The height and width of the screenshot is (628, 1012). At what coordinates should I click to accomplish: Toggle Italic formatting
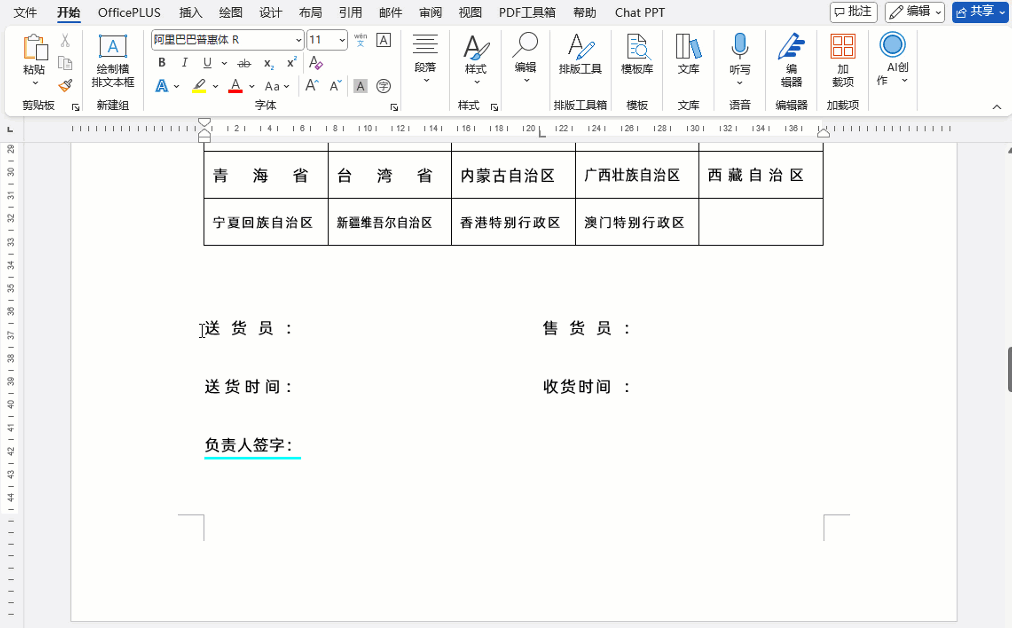[185, 63]
